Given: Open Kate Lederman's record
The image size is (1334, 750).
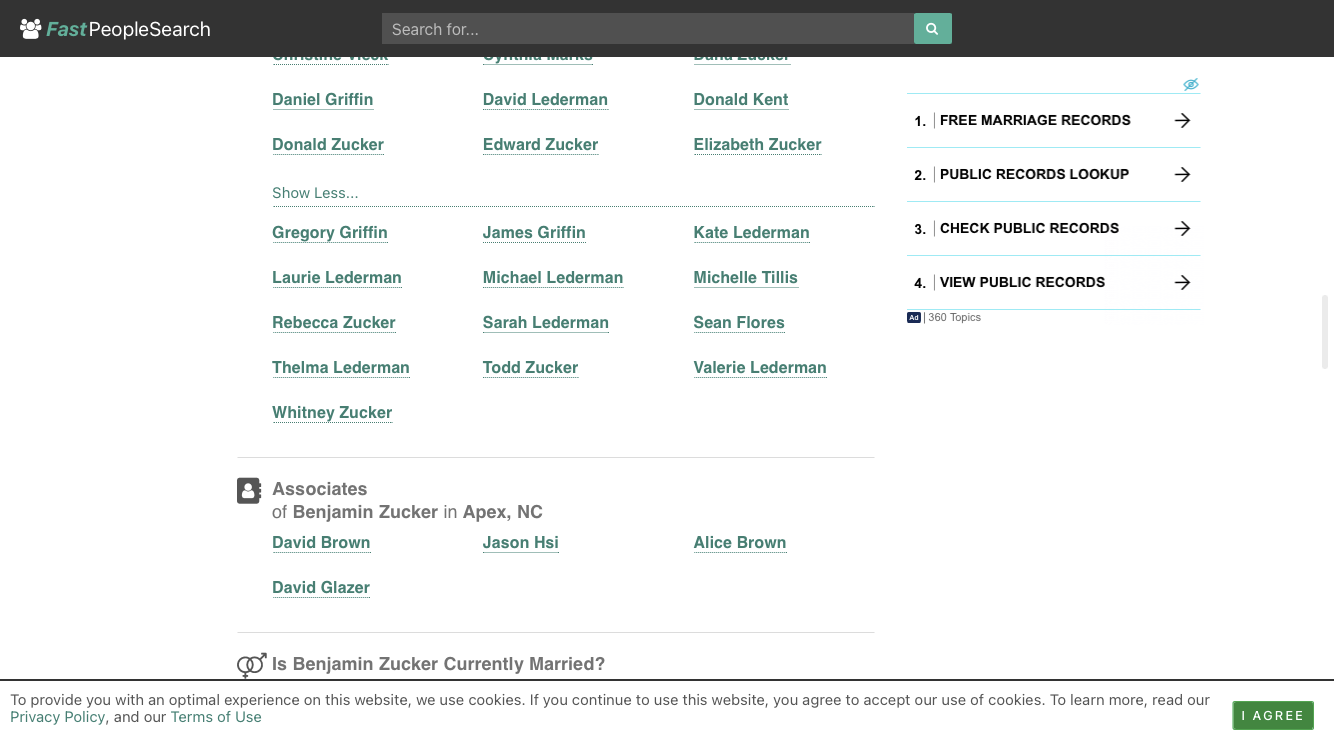Looking at the screenshot, I should (x=751, y=232).
